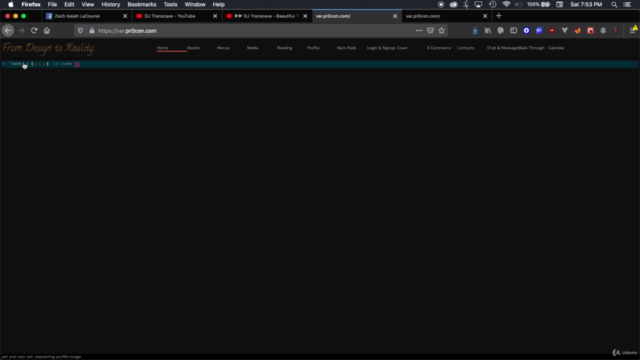Go back with the browser back arrow

pyautogui.click(x=8, y=31)
